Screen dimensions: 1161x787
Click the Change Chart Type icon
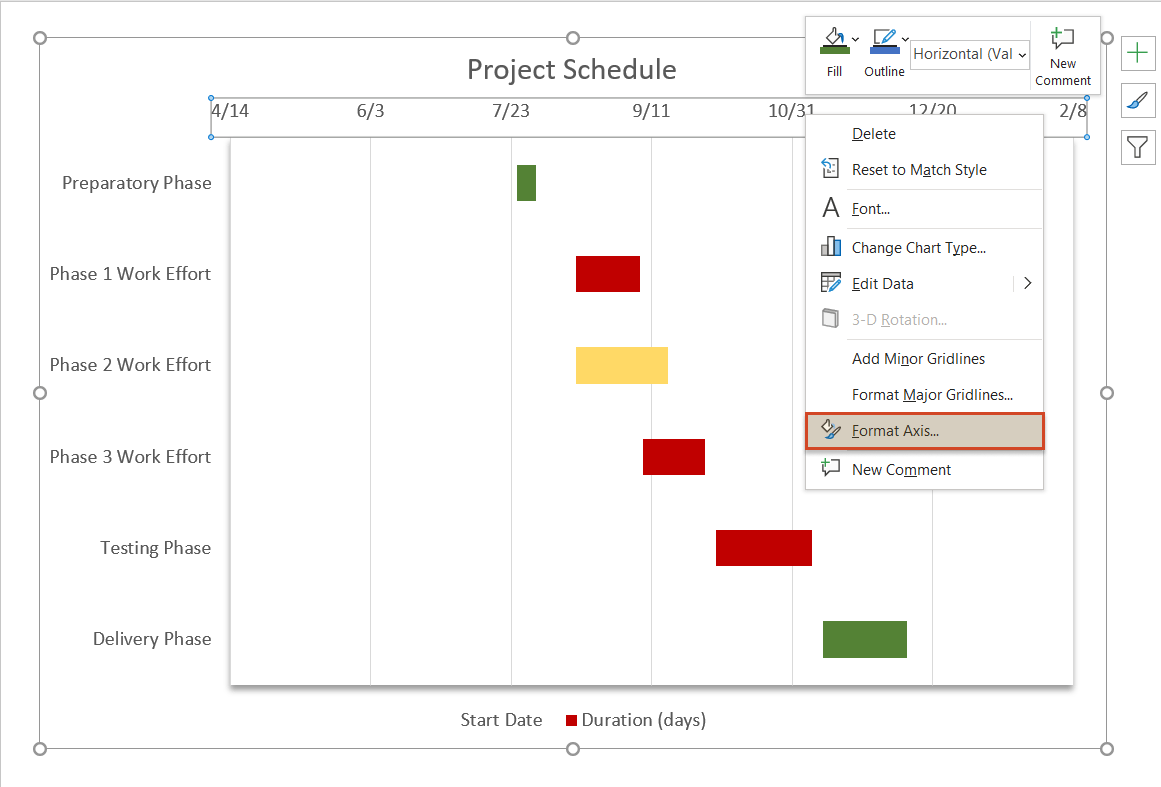pos(830,247)
